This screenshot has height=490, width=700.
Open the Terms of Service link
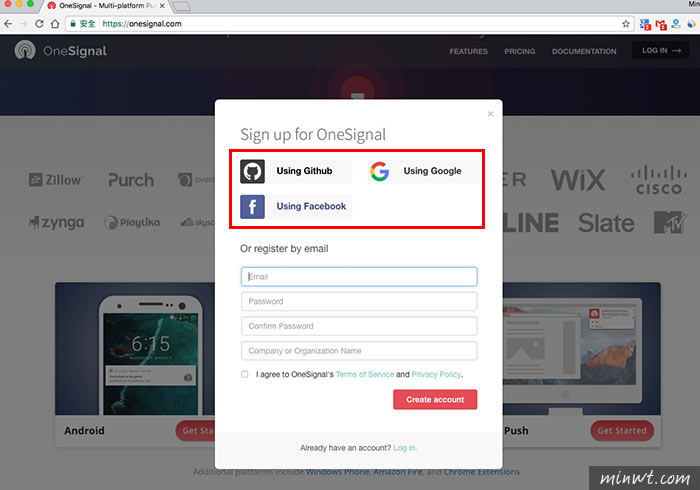[x=365, y=374]
